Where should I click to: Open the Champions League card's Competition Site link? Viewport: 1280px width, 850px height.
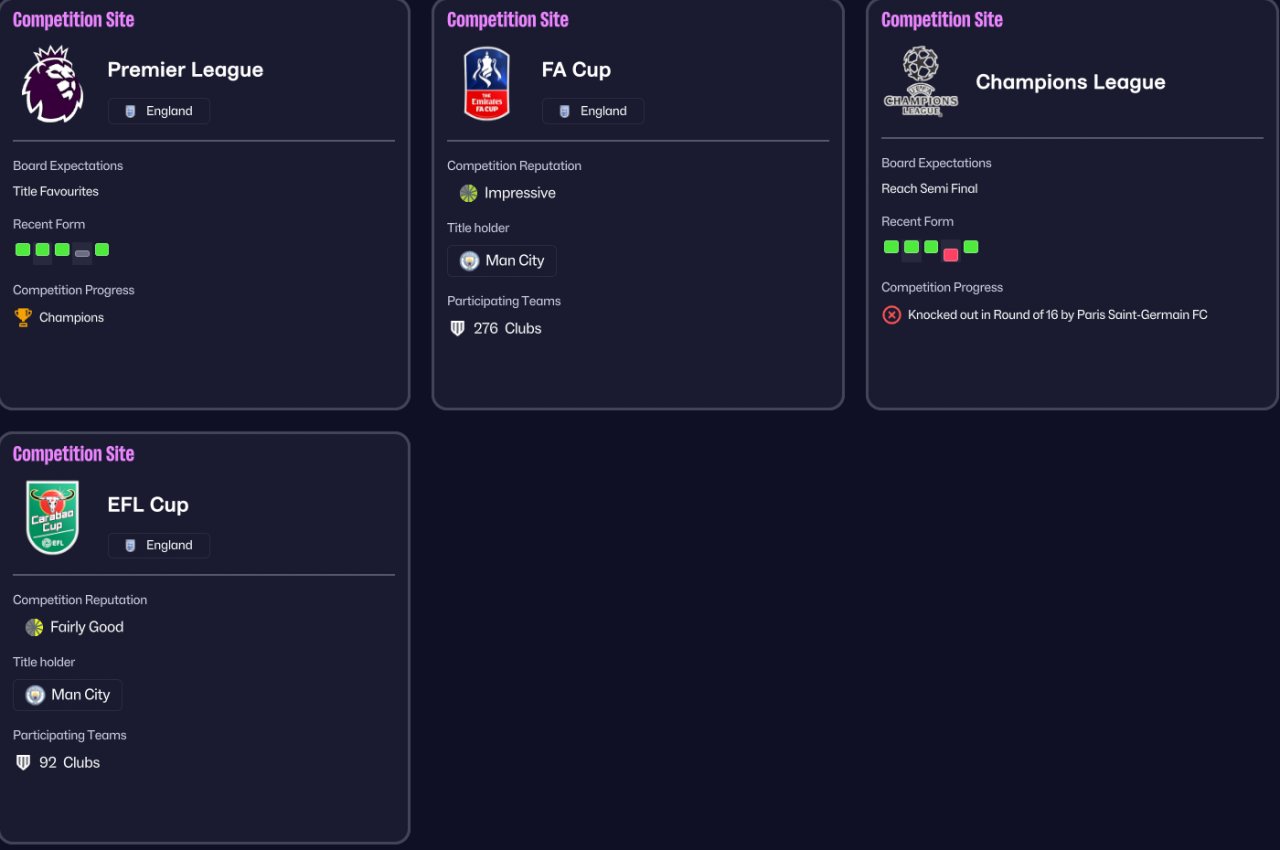[941, 20]
